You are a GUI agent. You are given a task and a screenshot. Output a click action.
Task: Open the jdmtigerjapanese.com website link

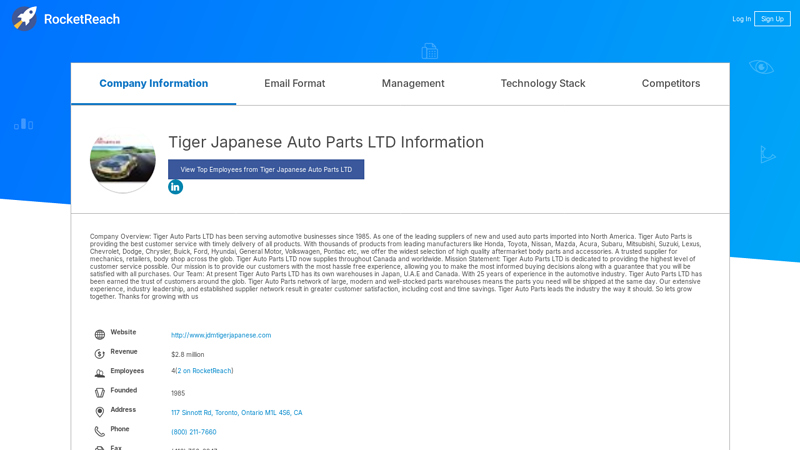[x=221, y=335]
